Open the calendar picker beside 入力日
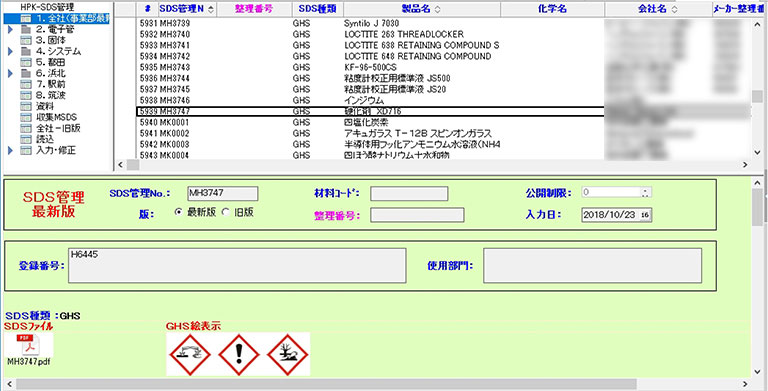768x391 pixels. pyautogui.click(x=646, y=215)
